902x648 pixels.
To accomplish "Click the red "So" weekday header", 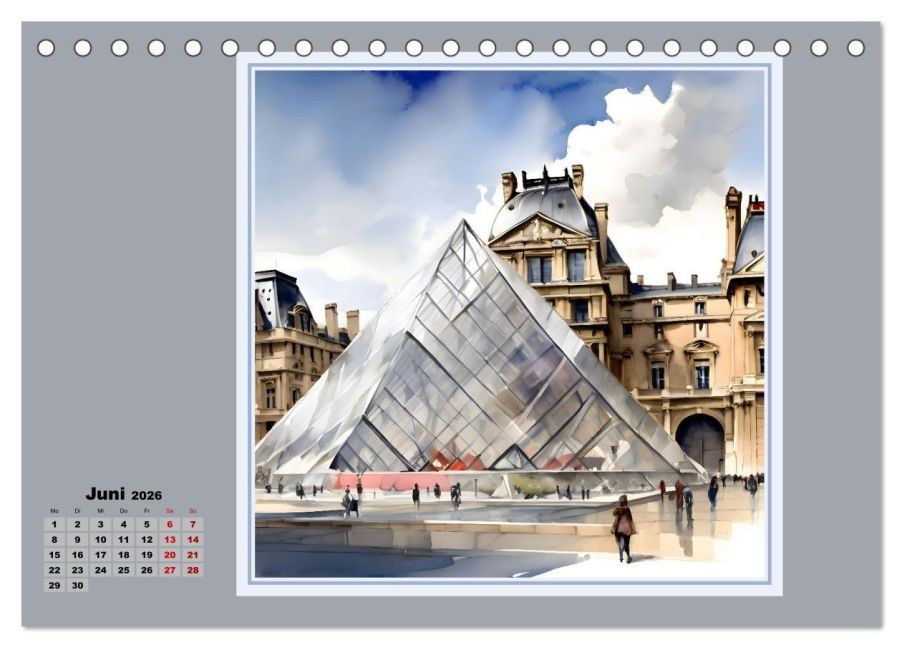I will click(193, 510).
